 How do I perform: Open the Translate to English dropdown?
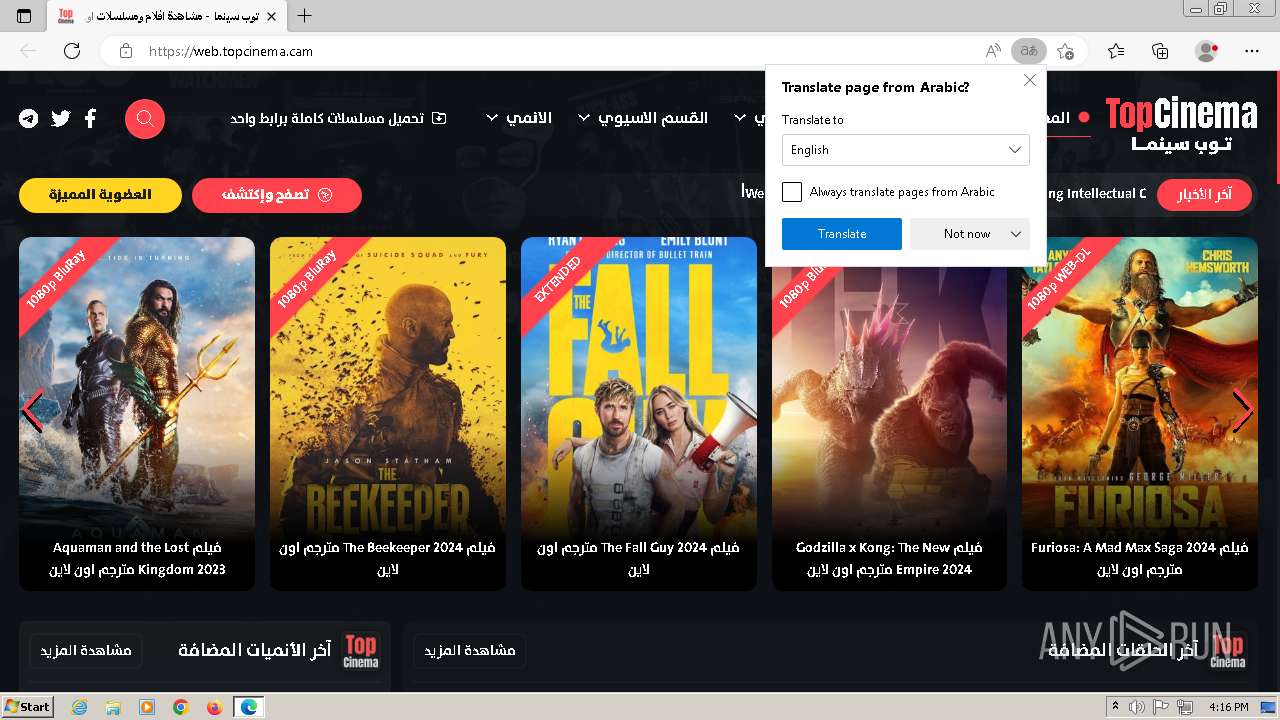coord(906,150)
